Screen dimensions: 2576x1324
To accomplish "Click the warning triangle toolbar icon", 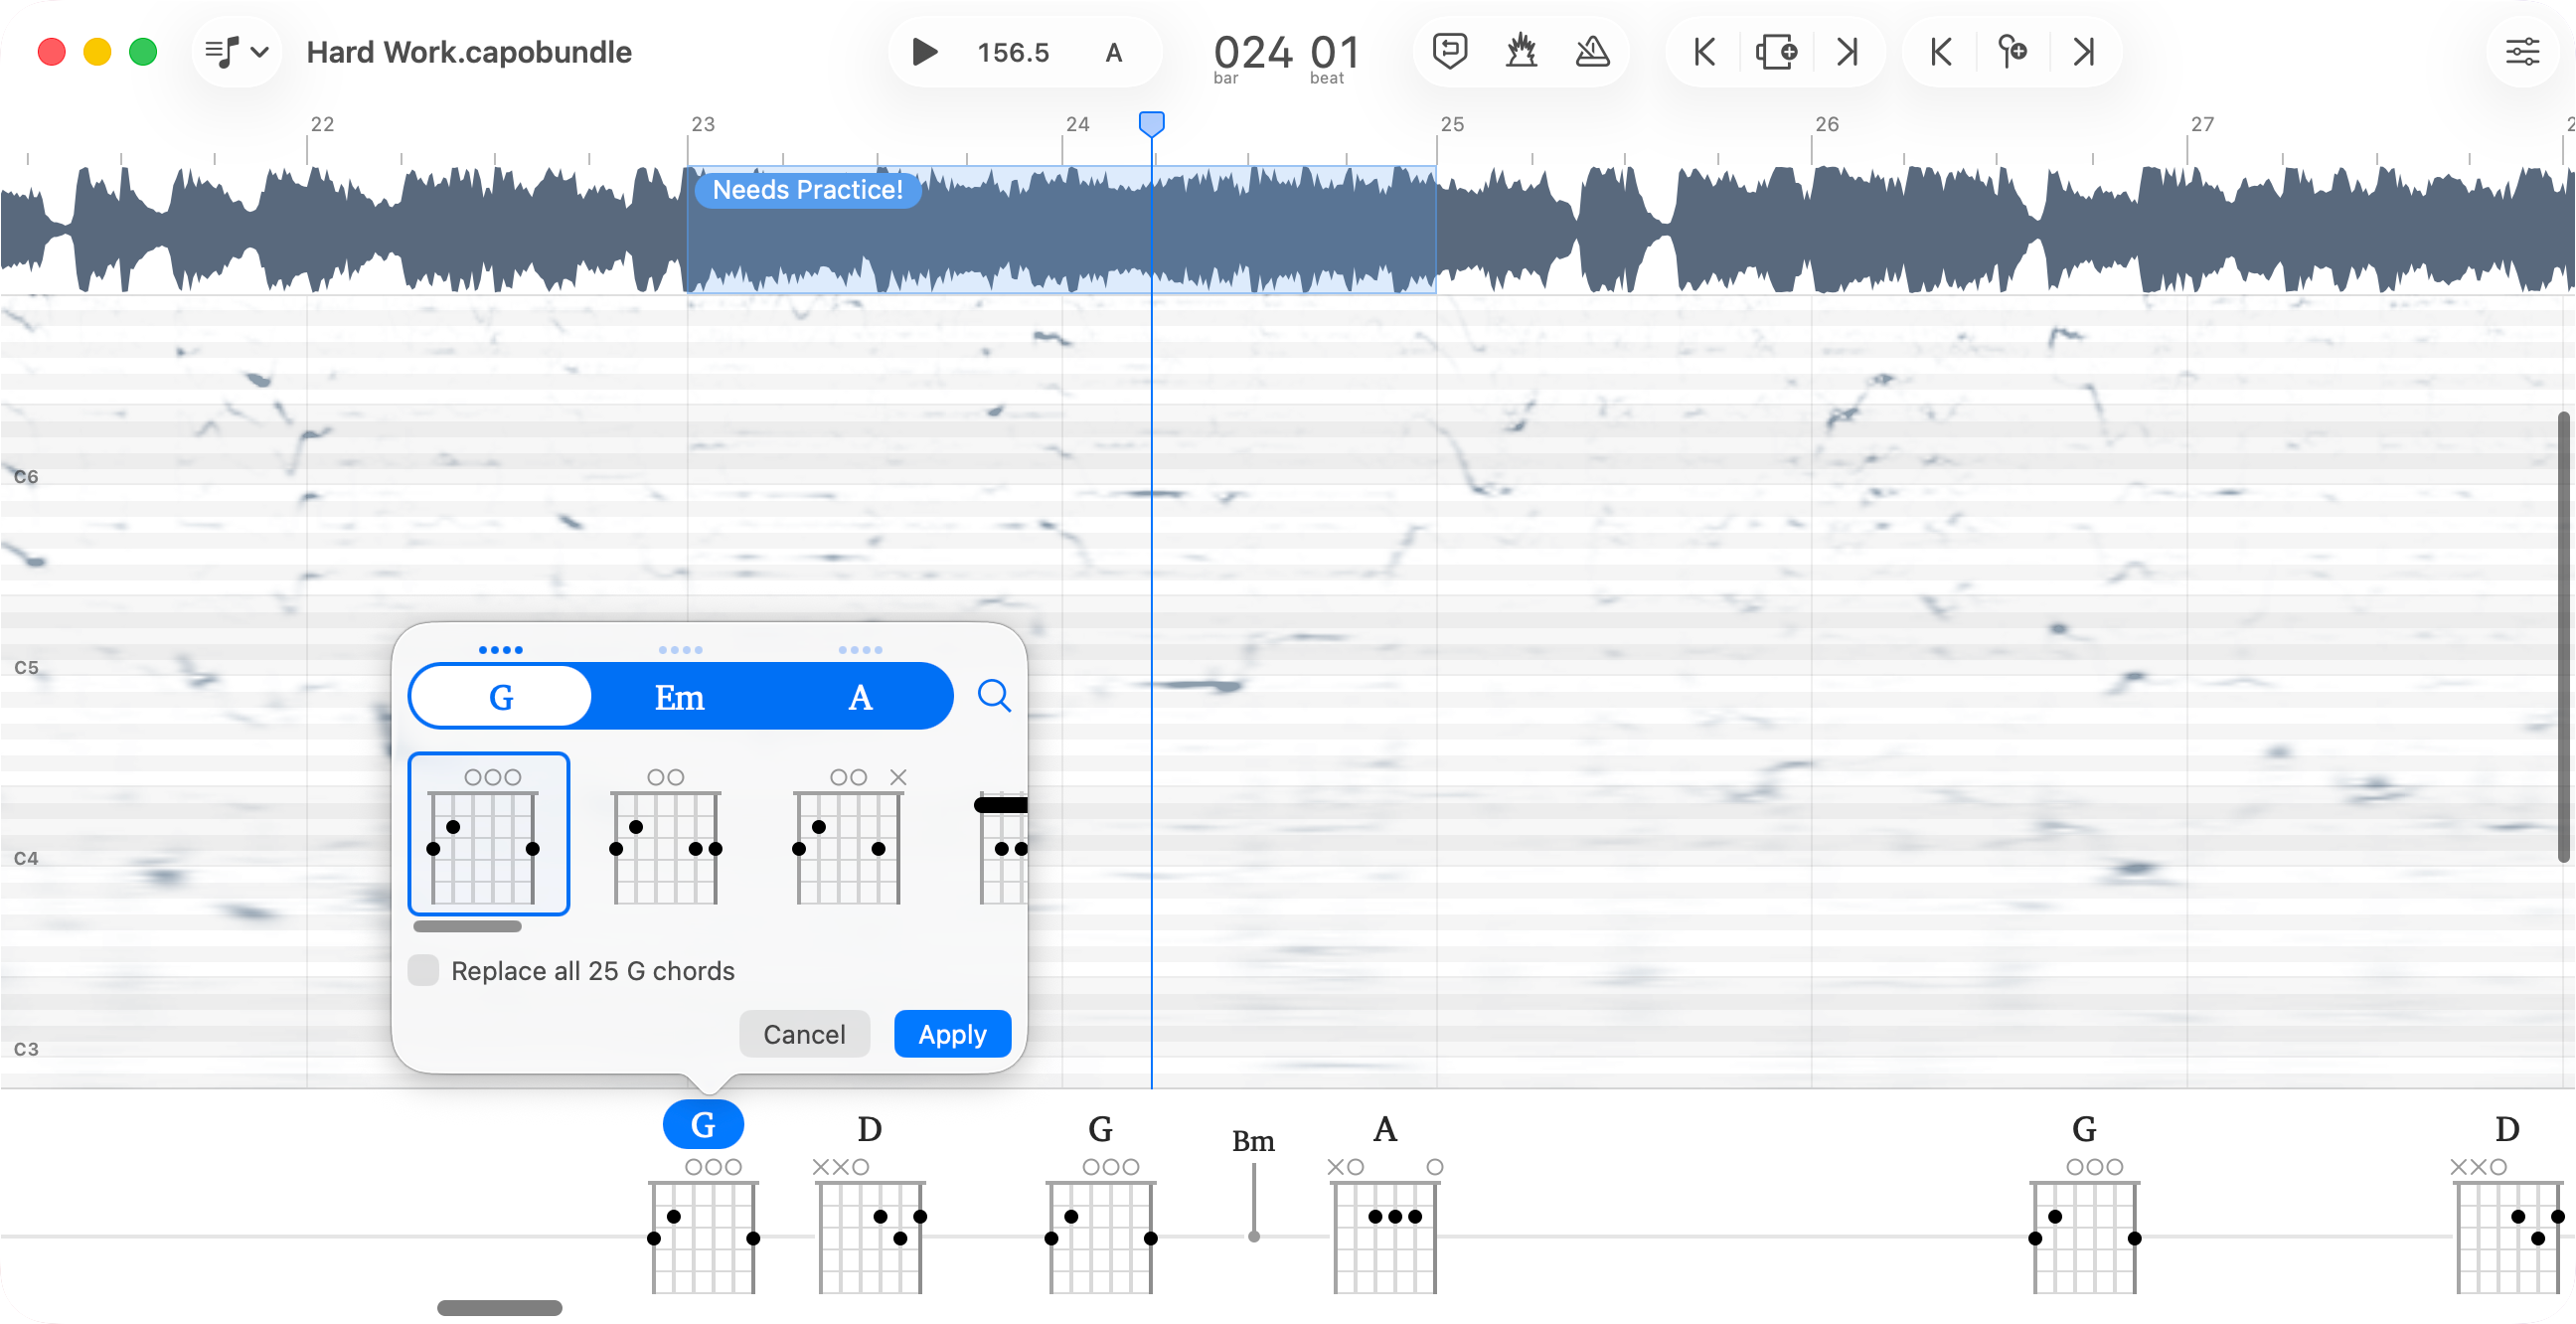I will (x=1592, y=51).
